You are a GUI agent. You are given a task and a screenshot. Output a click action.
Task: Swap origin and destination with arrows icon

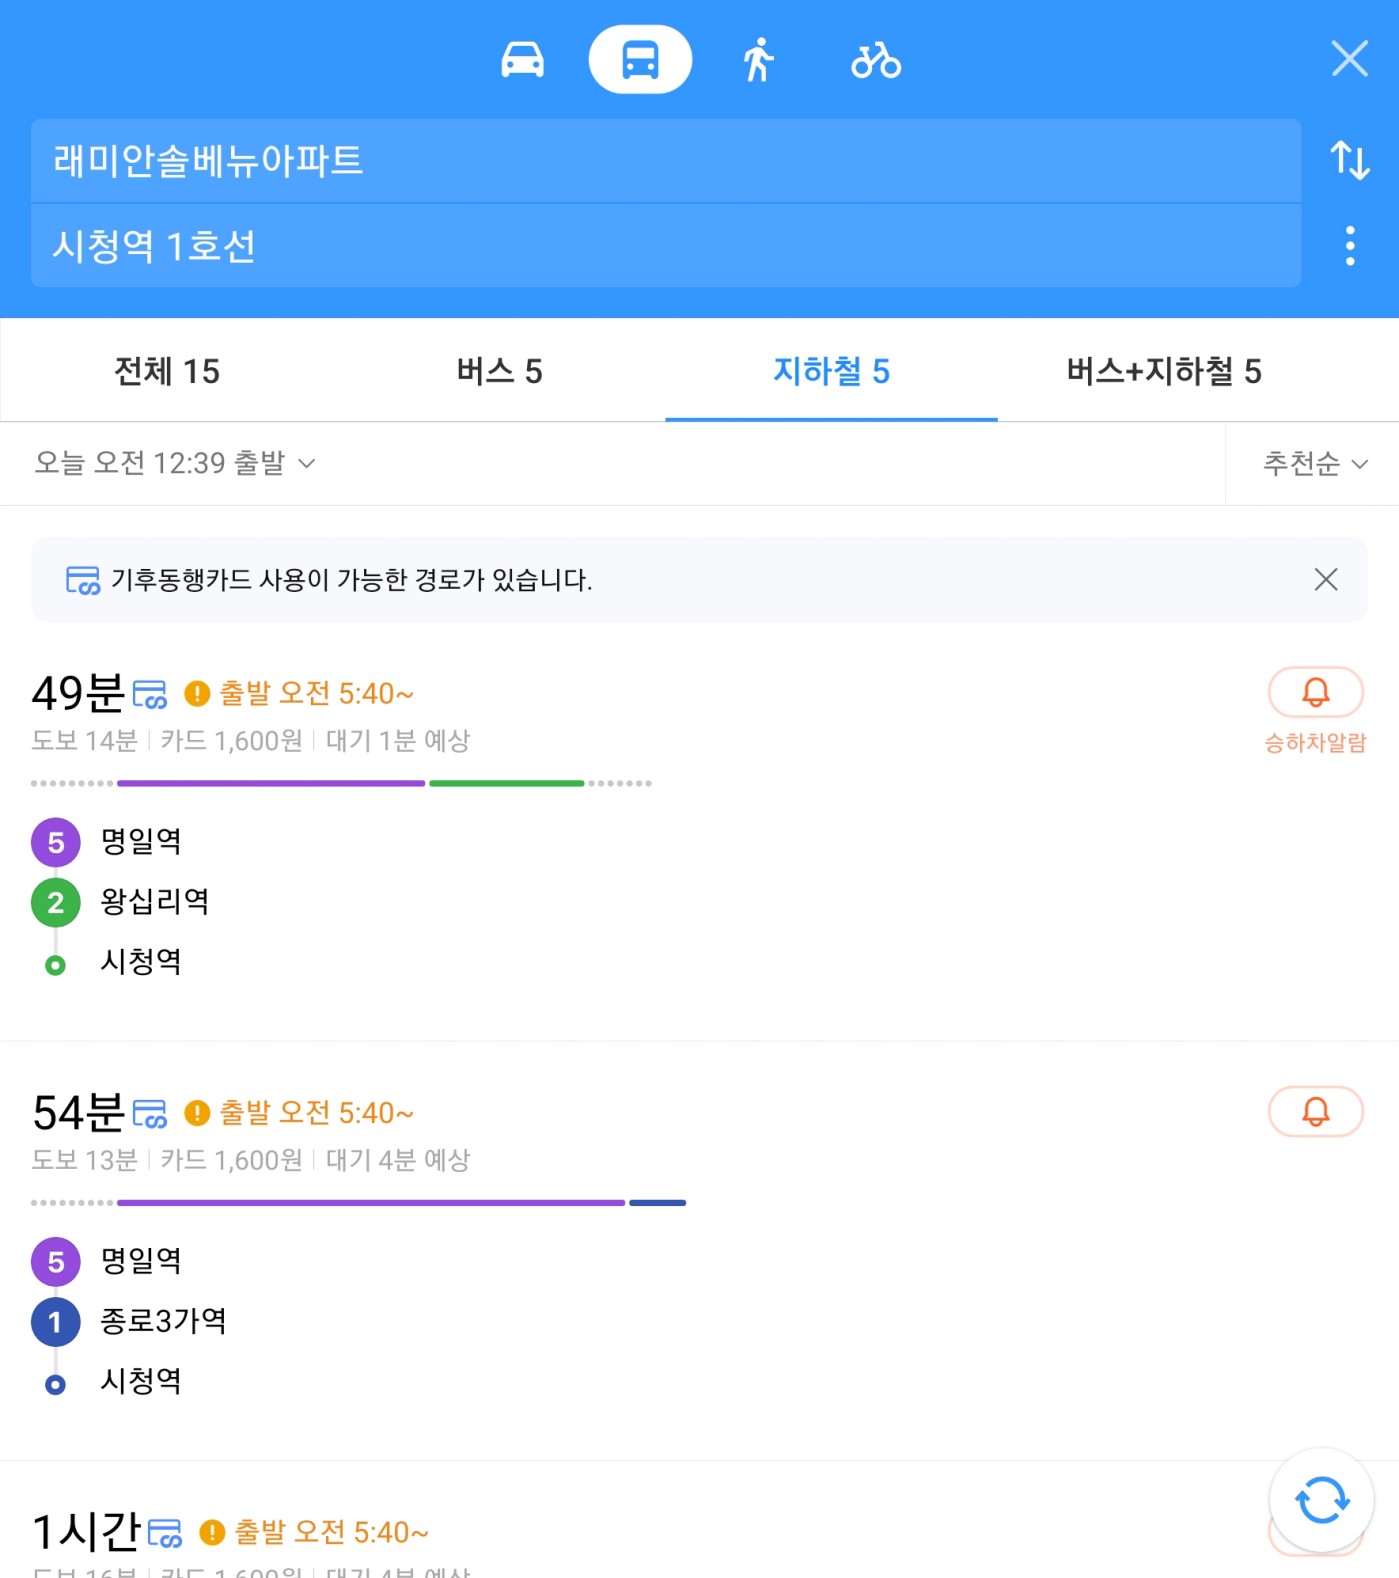(x=1350, y=160)
